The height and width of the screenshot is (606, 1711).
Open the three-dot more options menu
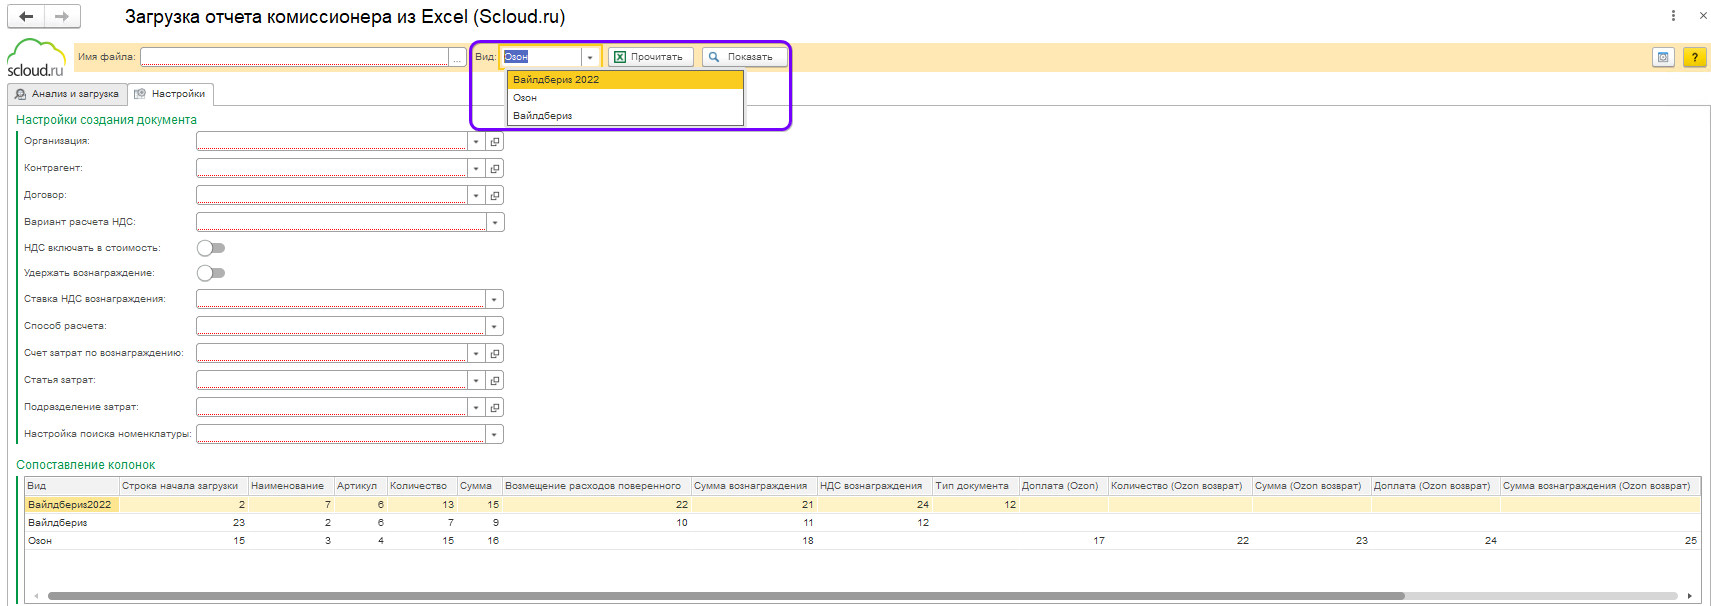click(1673, 15)
